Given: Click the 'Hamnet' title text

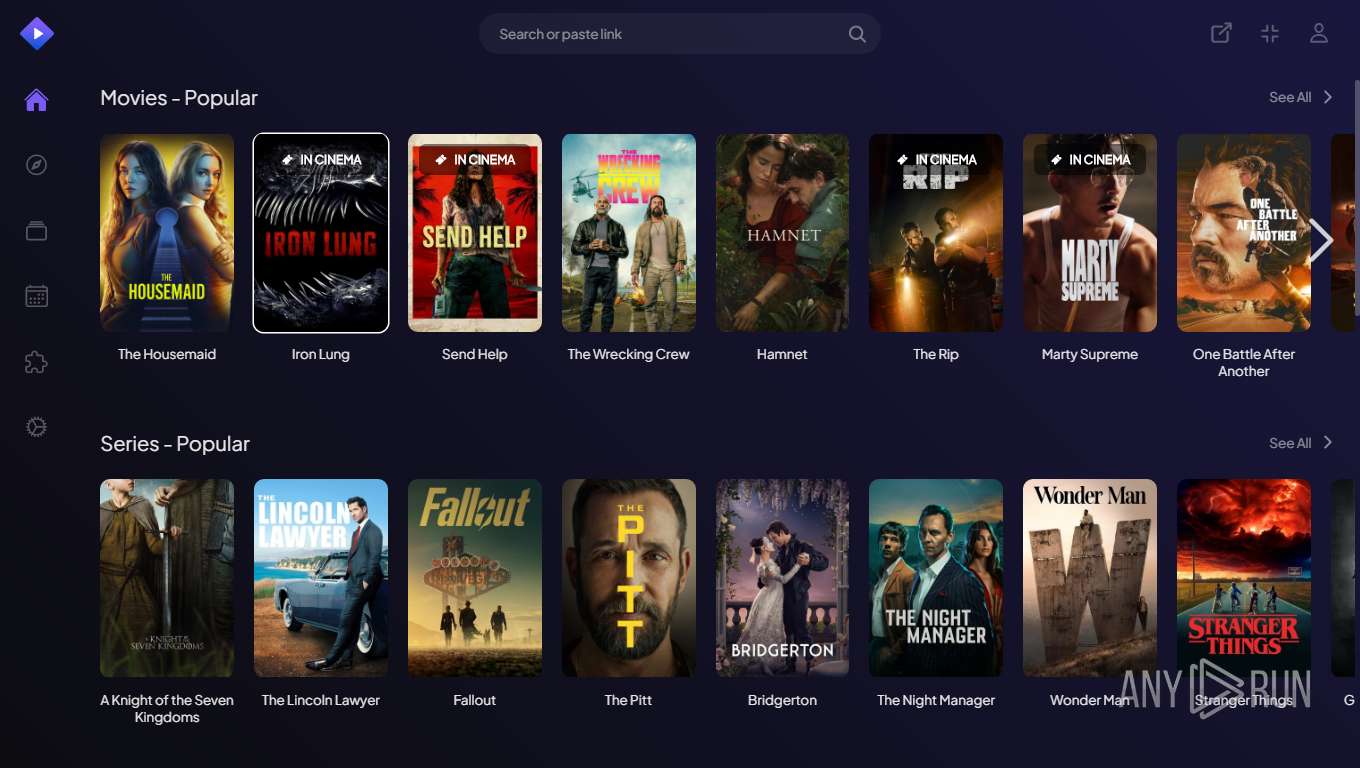Looking at the screenshot, I should (782, 354).
